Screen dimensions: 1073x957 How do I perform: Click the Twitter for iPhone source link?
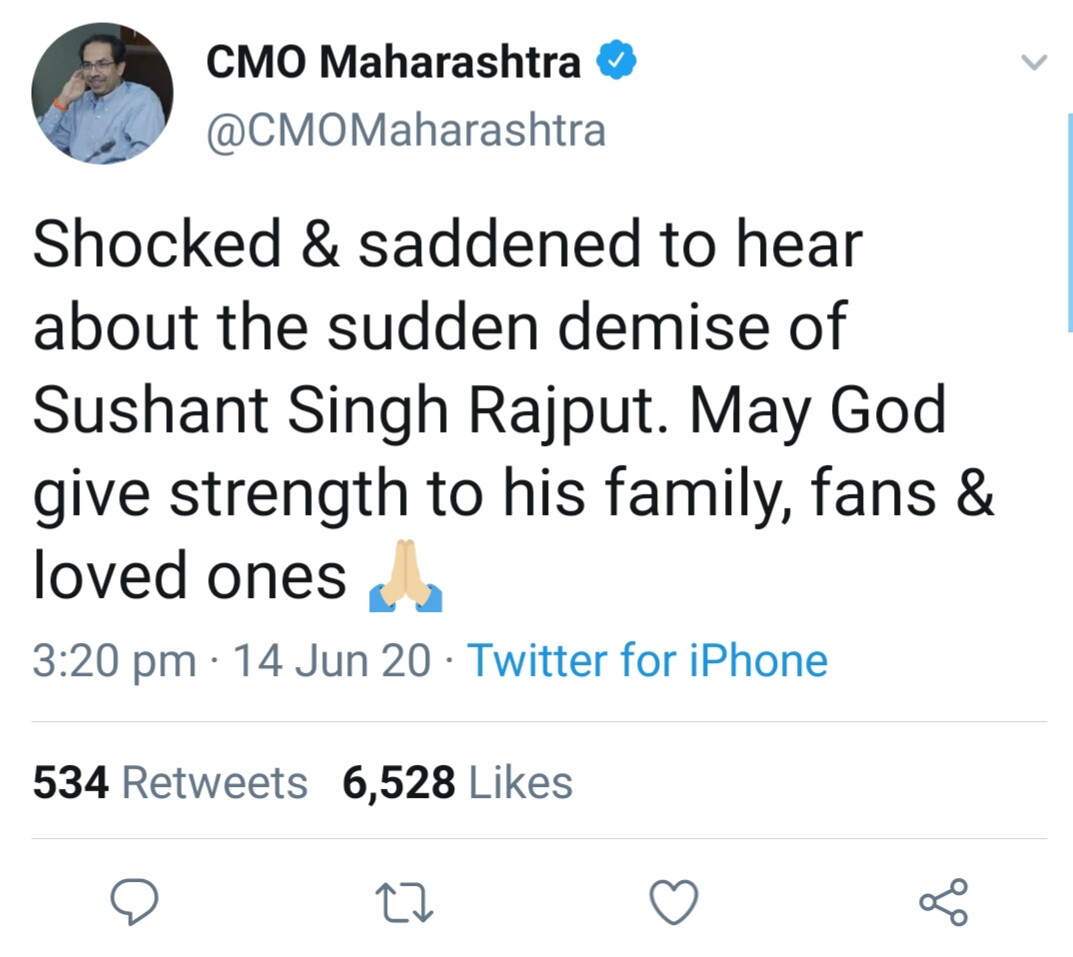tap(648, 661)
